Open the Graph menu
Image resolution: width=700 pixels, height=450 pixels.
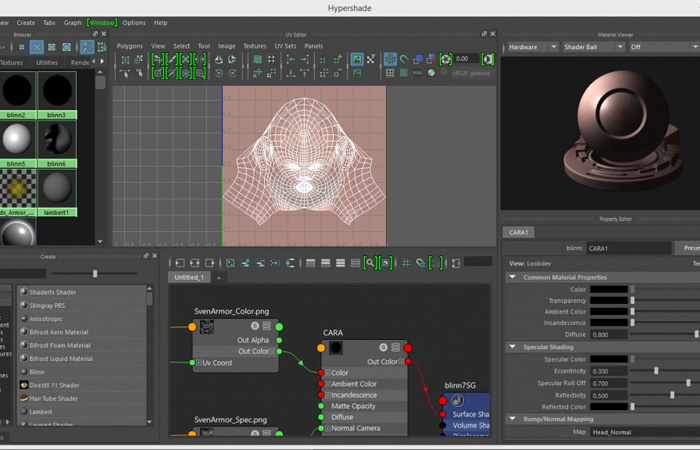click(x=72, y=23)
